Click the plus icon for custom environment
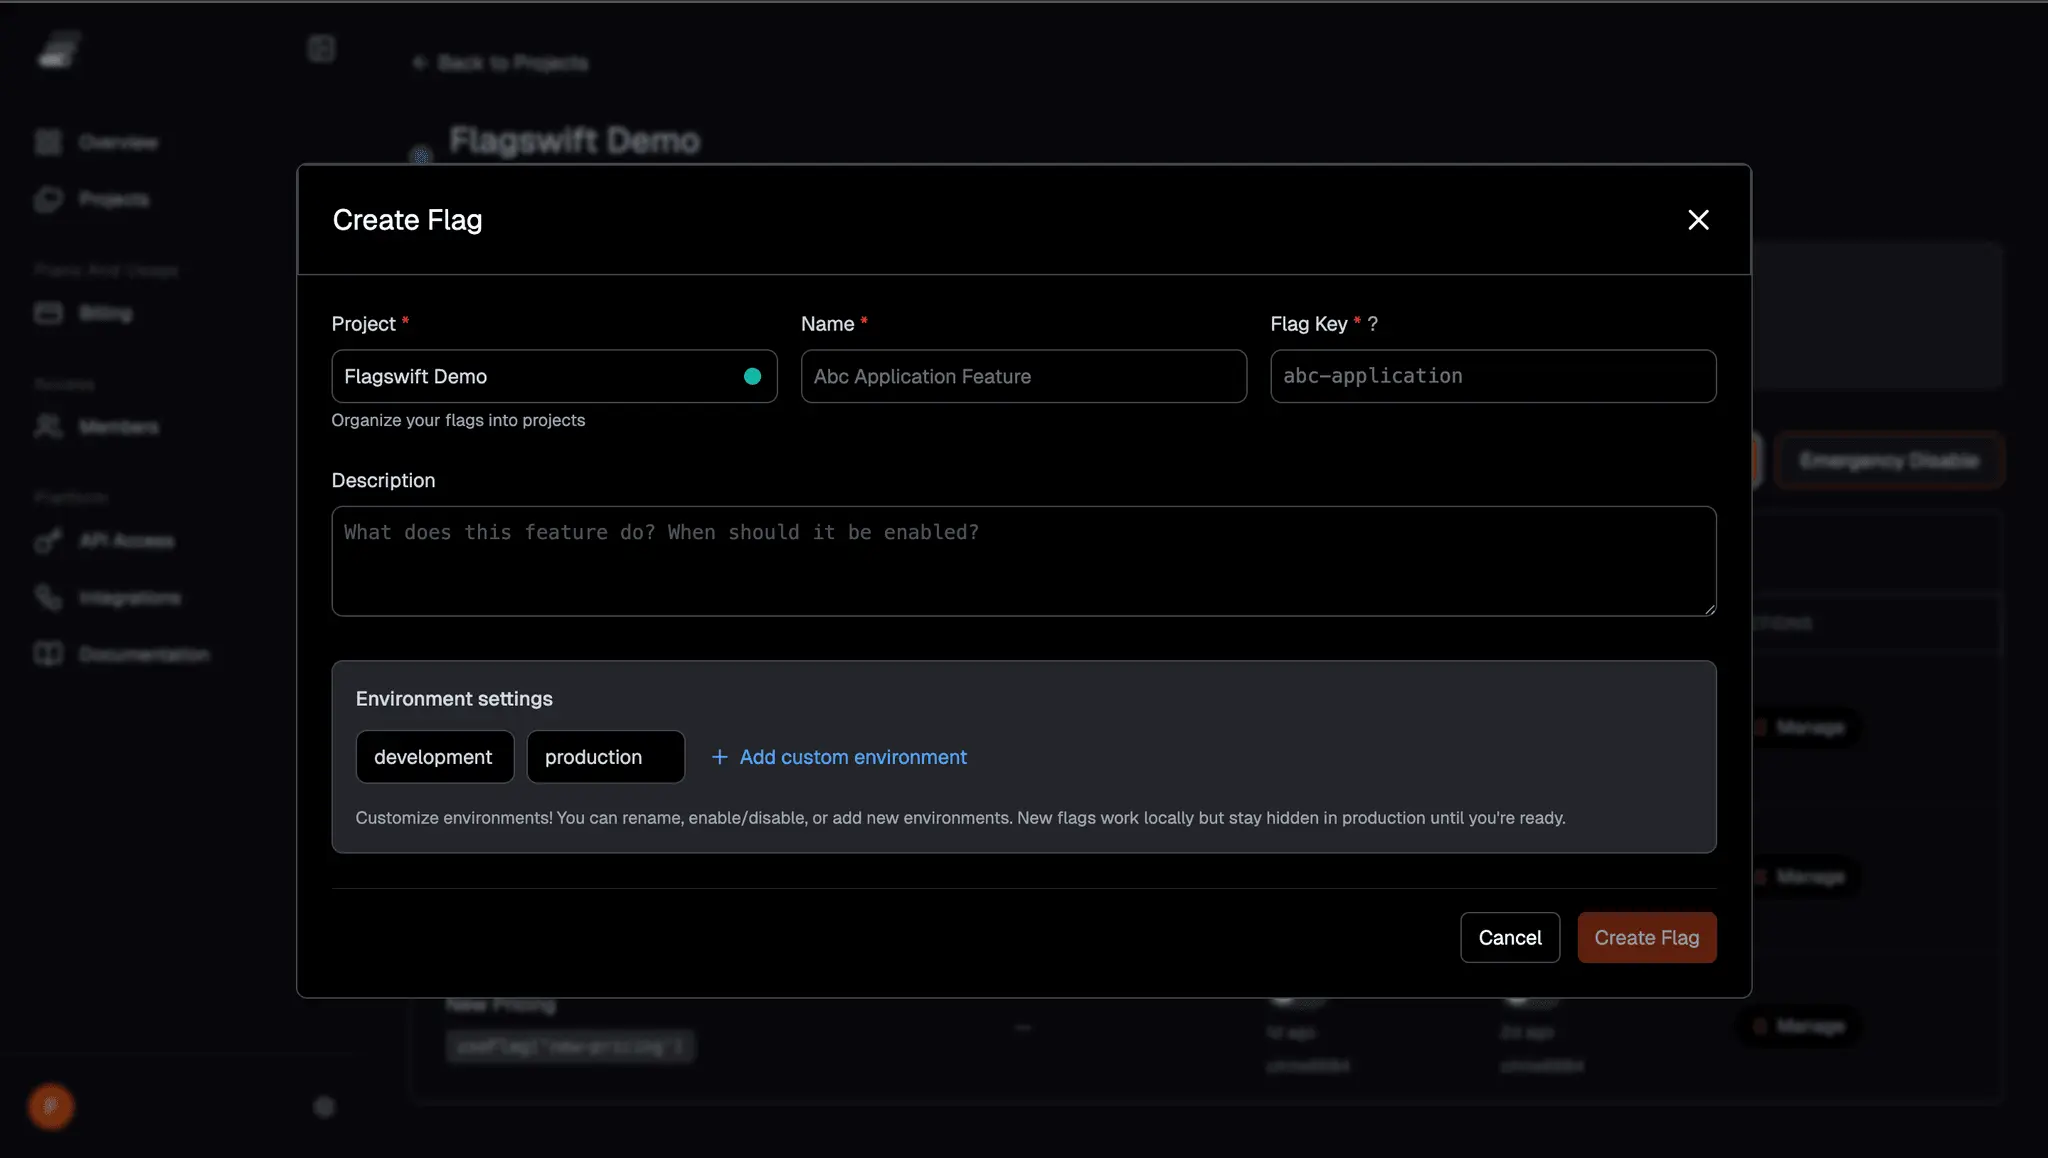Image resolution: width=2048 pixels, height=1158 pixels. 719,757
